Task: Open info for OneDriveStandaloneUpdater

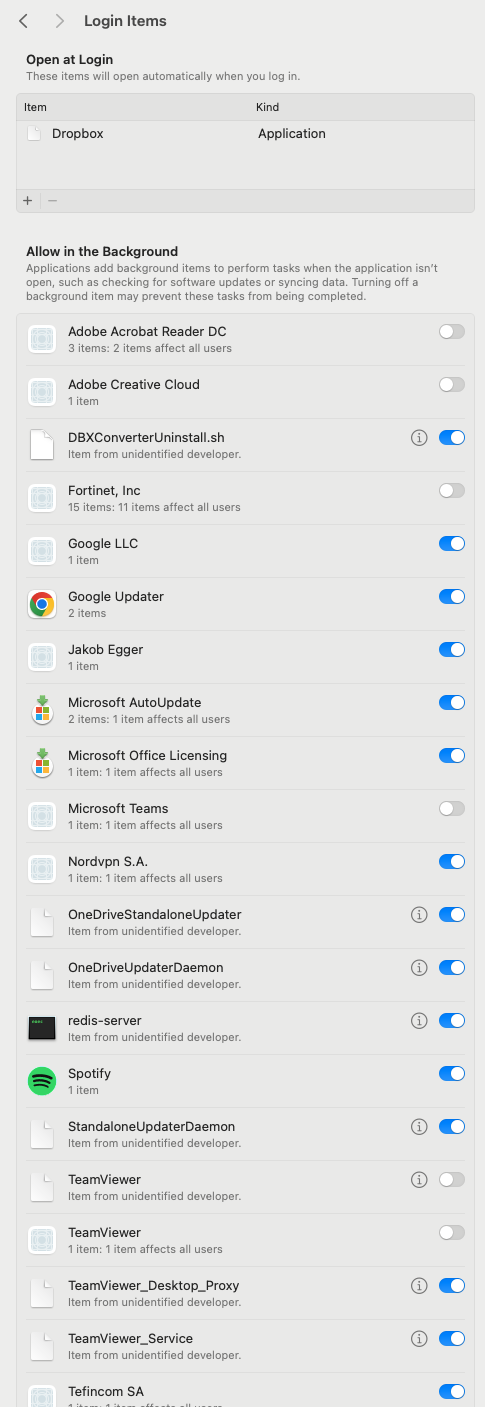Action: [x=419, y=914]
